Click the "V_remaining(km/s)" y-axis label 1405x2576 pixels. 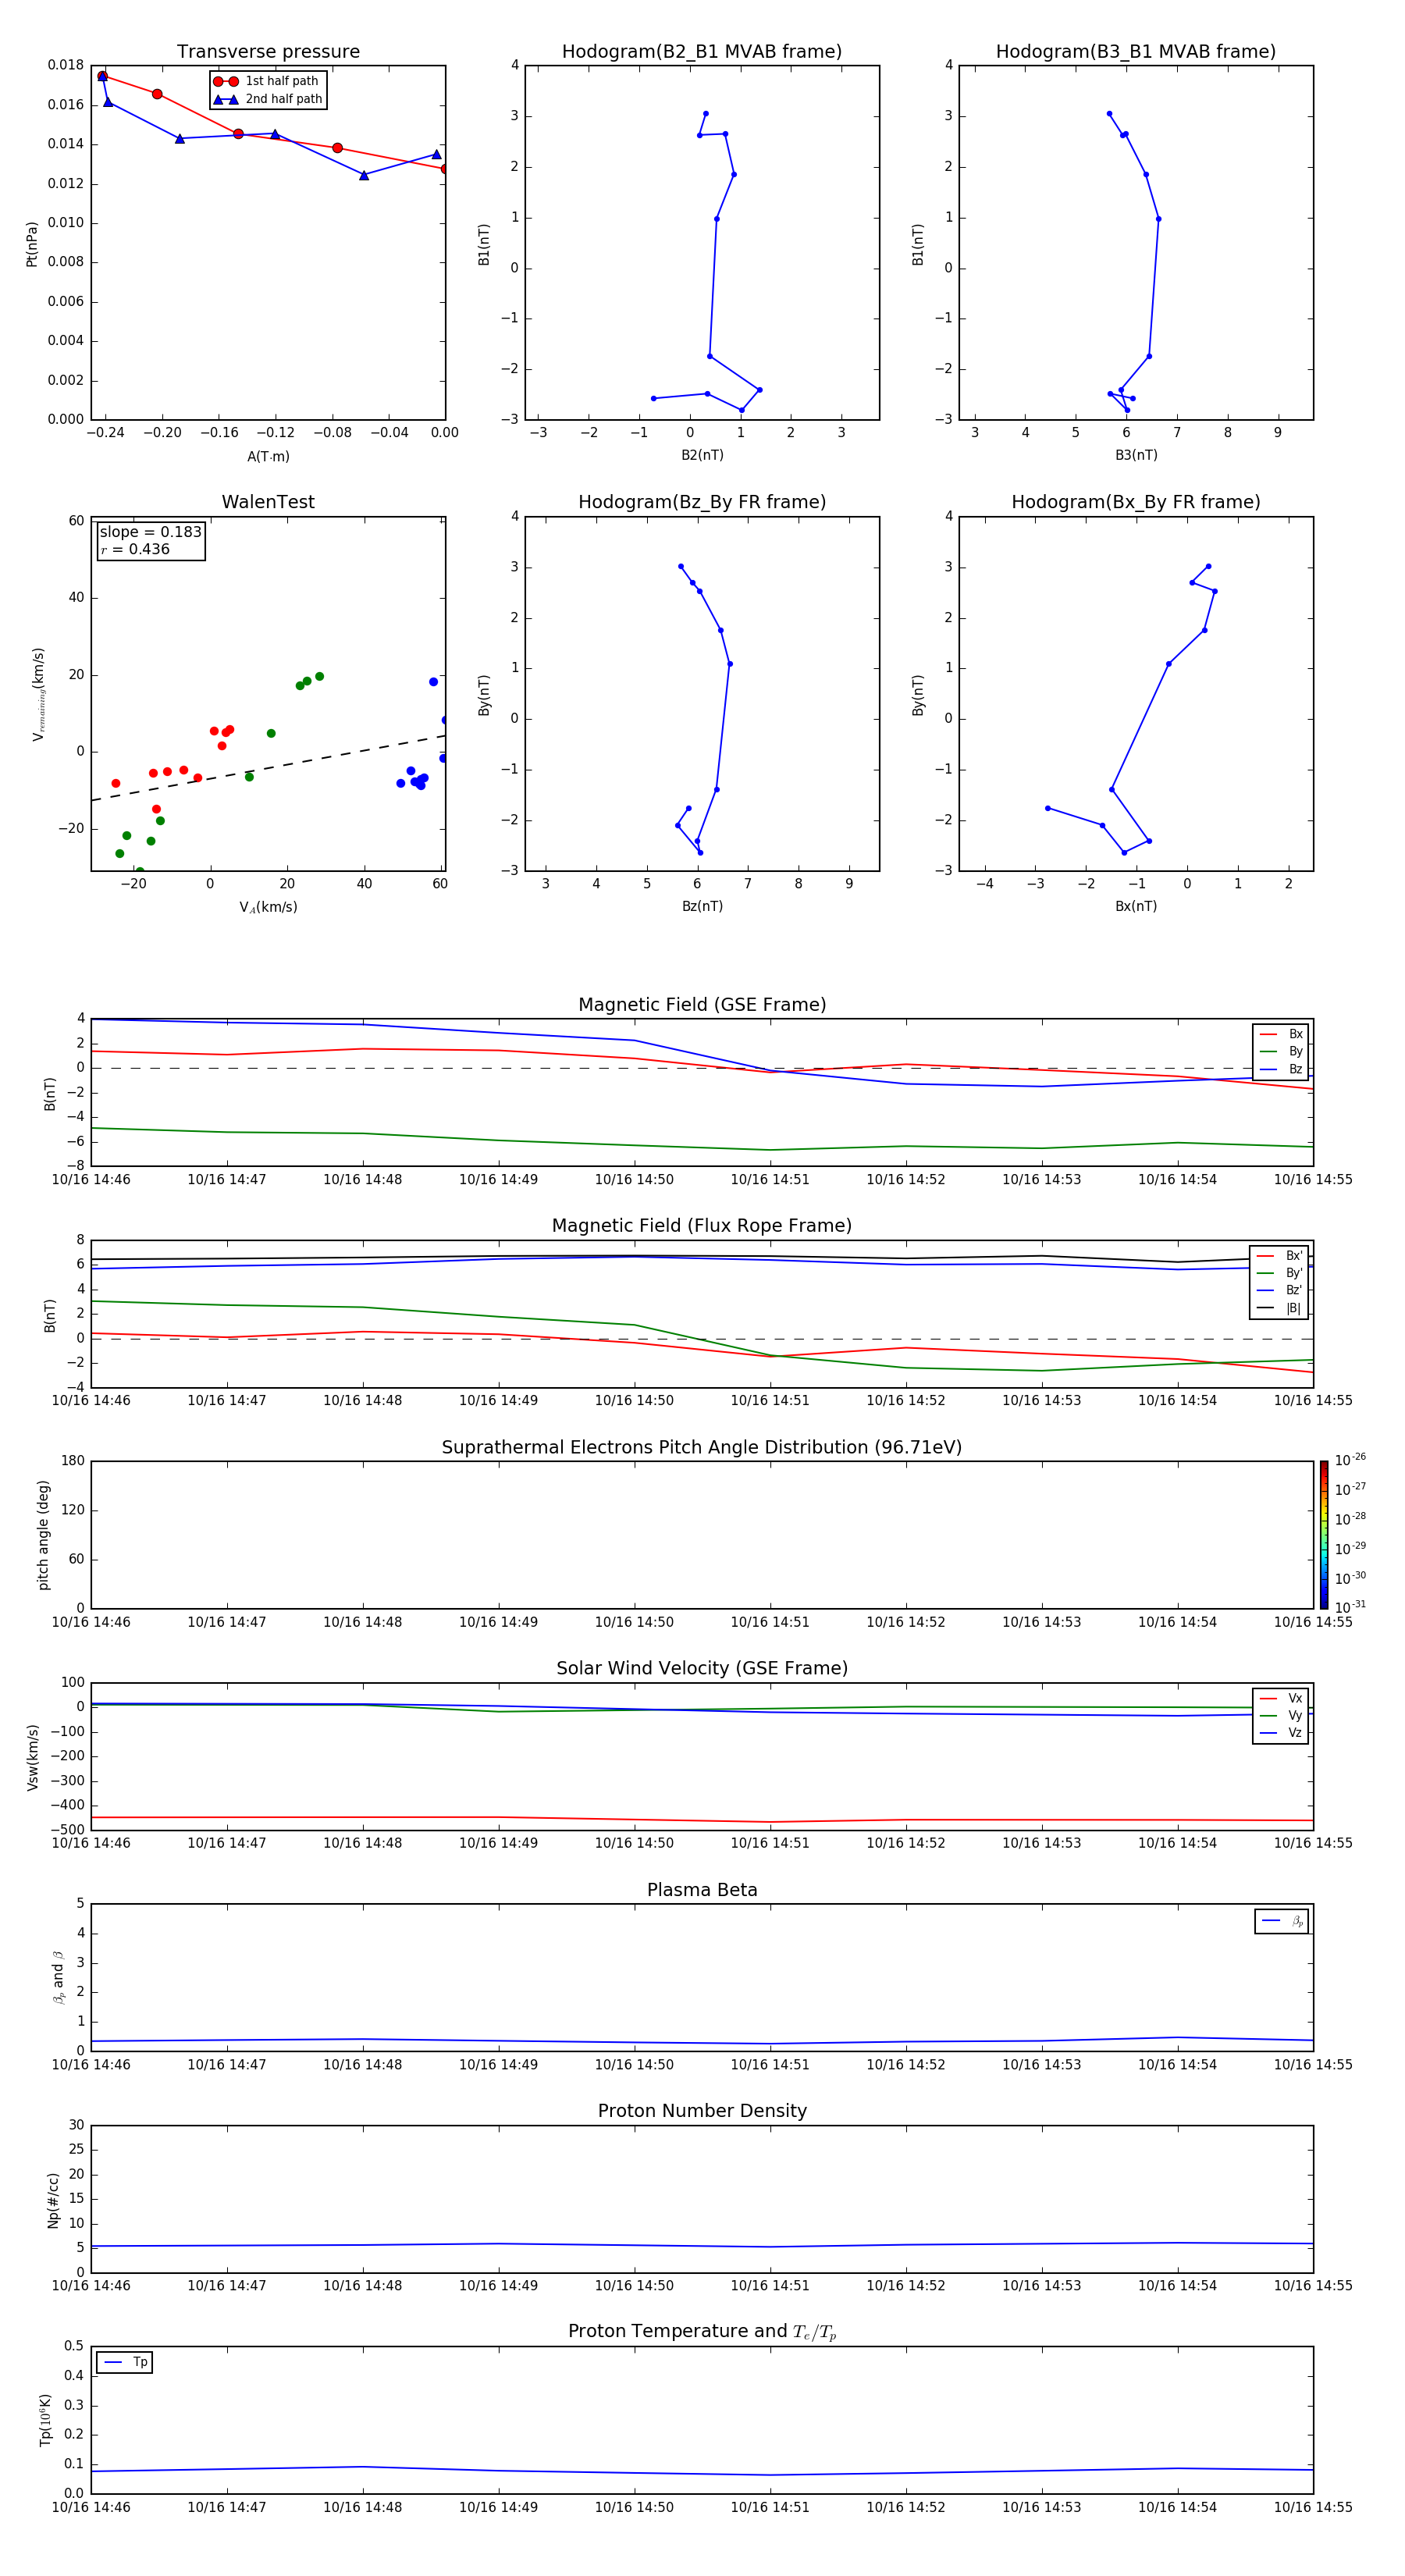(38, 694)
